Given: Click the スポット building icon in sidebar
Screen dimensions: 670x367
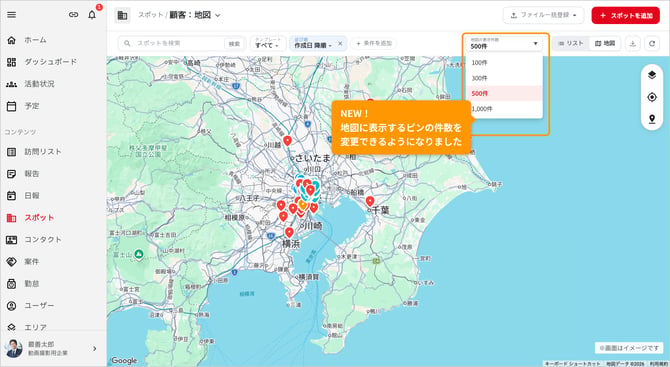Looking at the screenshot, I should pyautogui.click(x=12, y=218).
